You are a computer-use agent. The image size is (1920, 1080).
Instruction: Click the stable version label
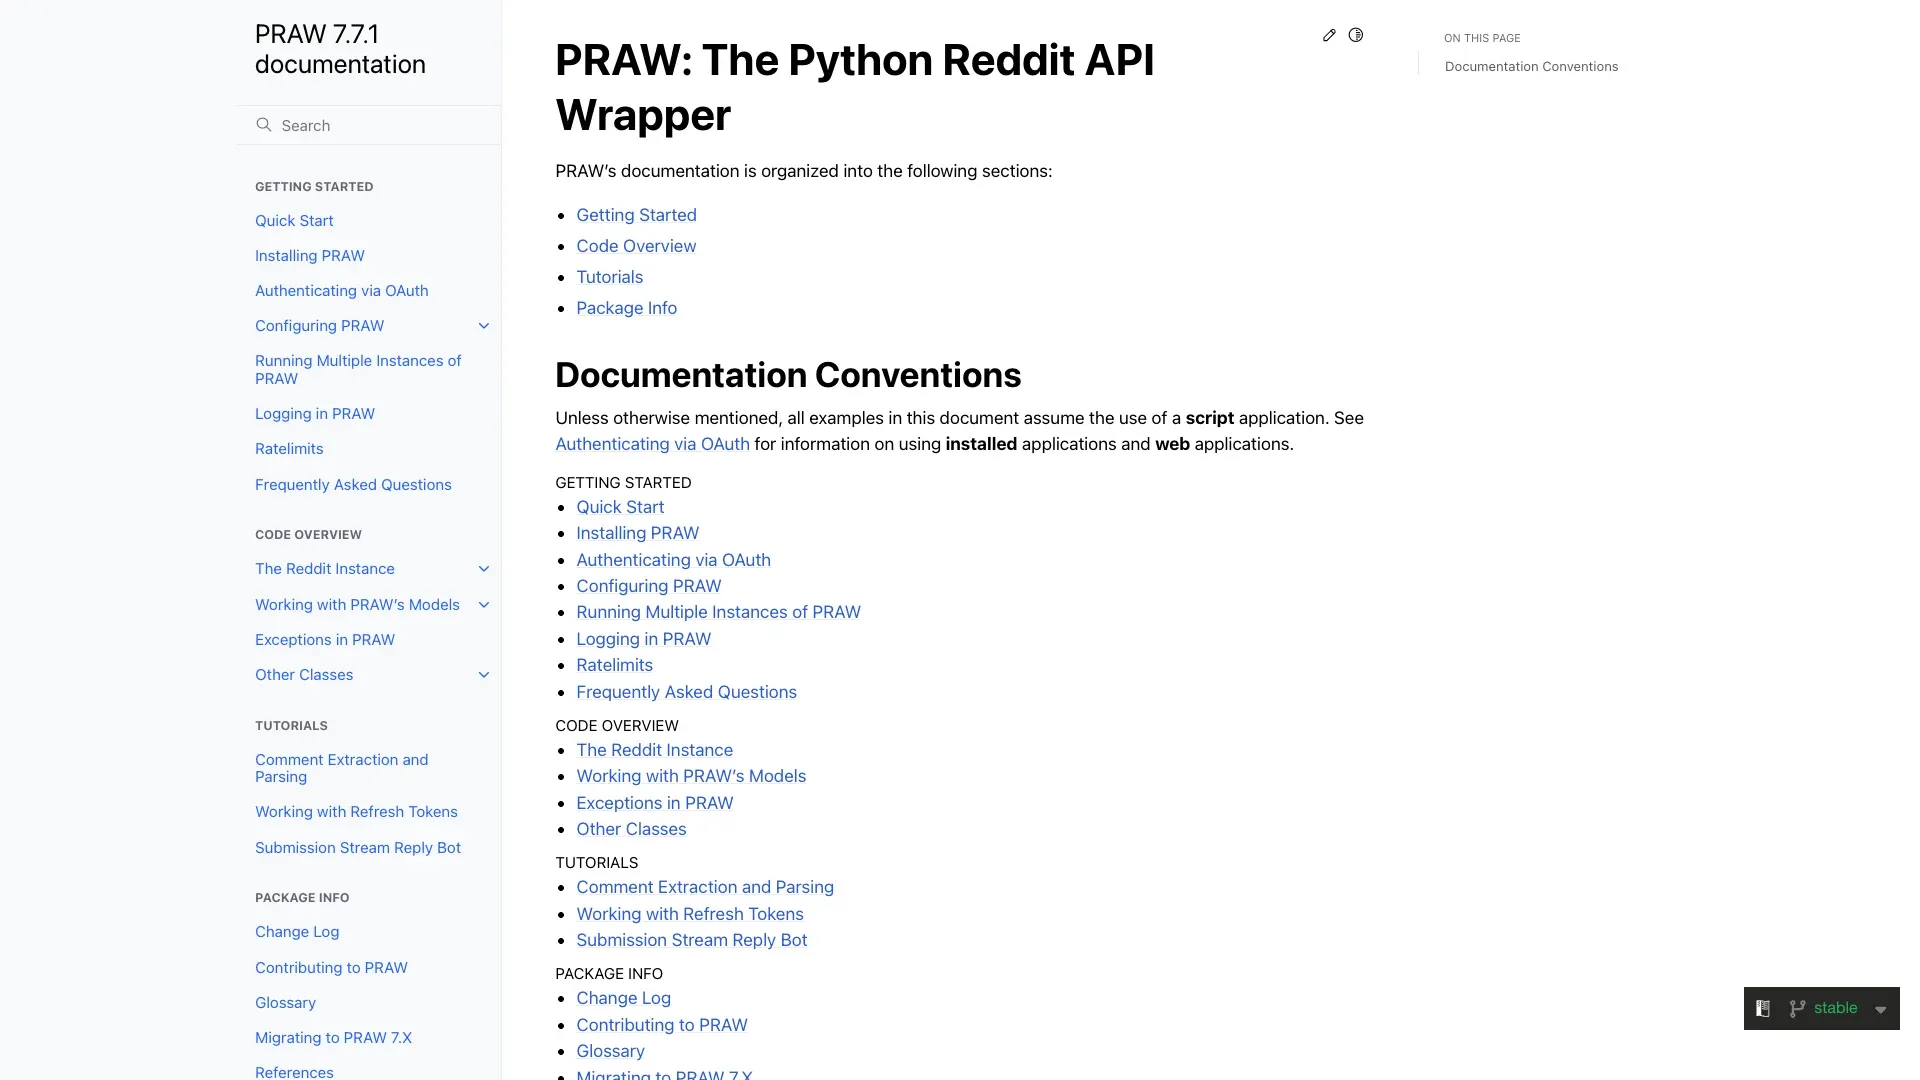pyautogui.click(x=1835, y=1008)
